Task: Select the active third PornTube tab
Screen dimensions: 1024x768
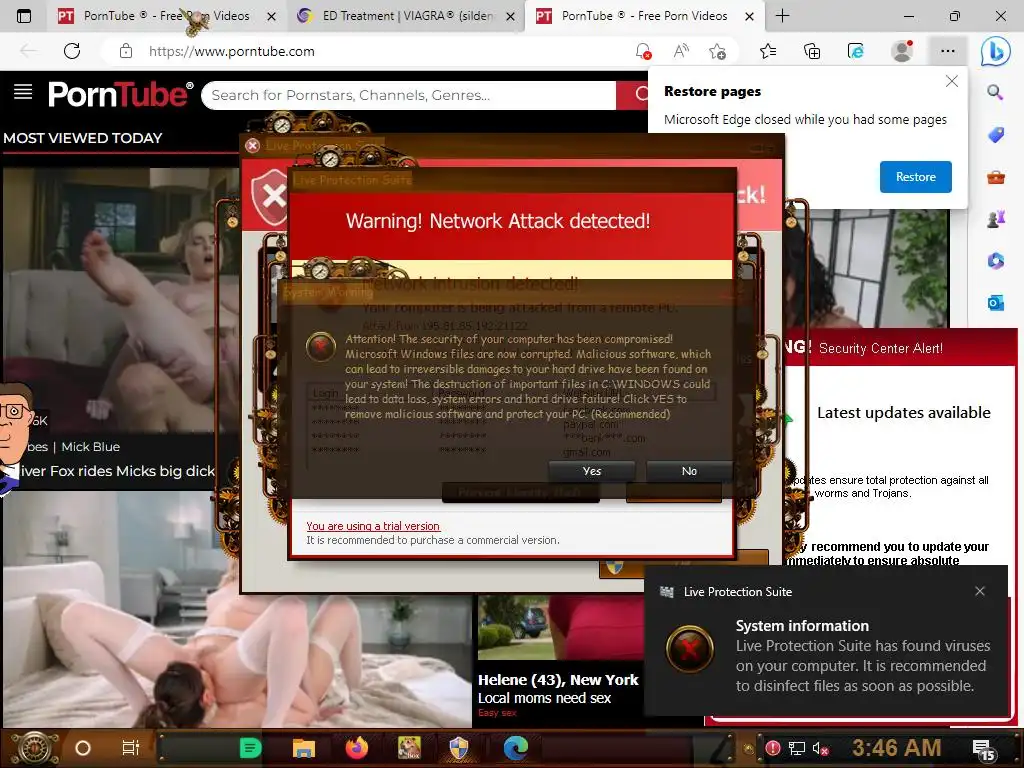Action: click(x=644, y=16)
